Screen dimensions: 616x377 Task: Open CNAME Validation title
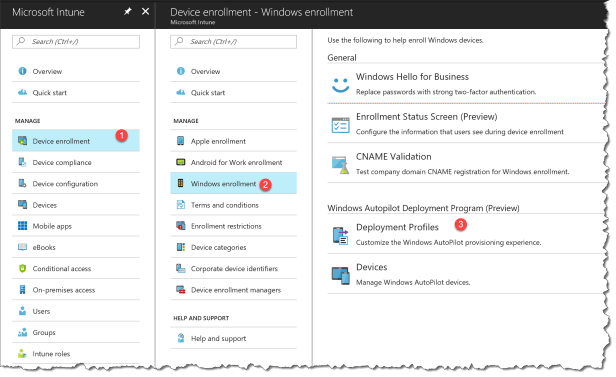393,156
